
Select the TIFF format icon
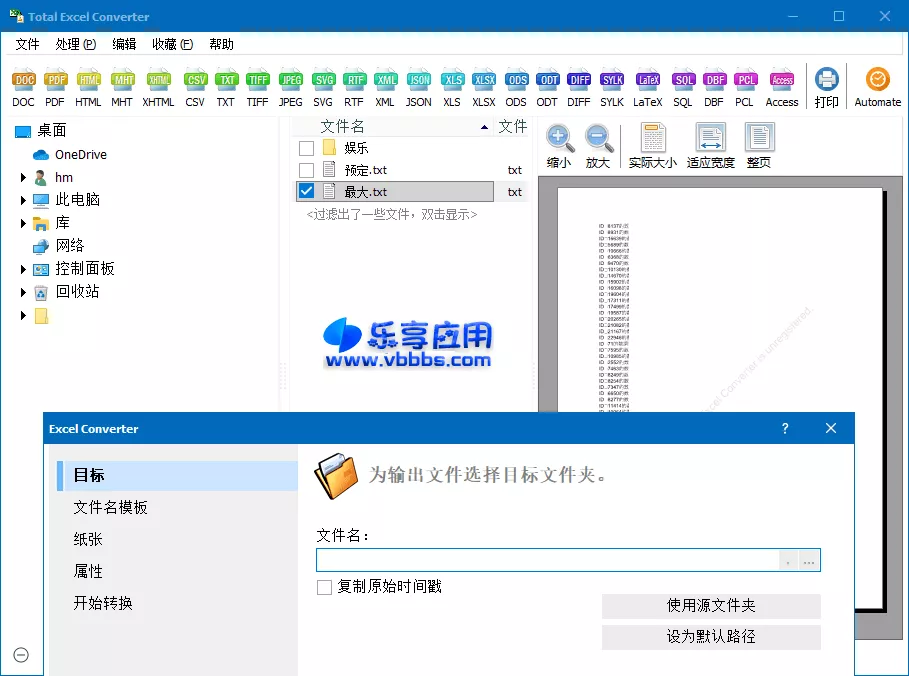[257, 80]
